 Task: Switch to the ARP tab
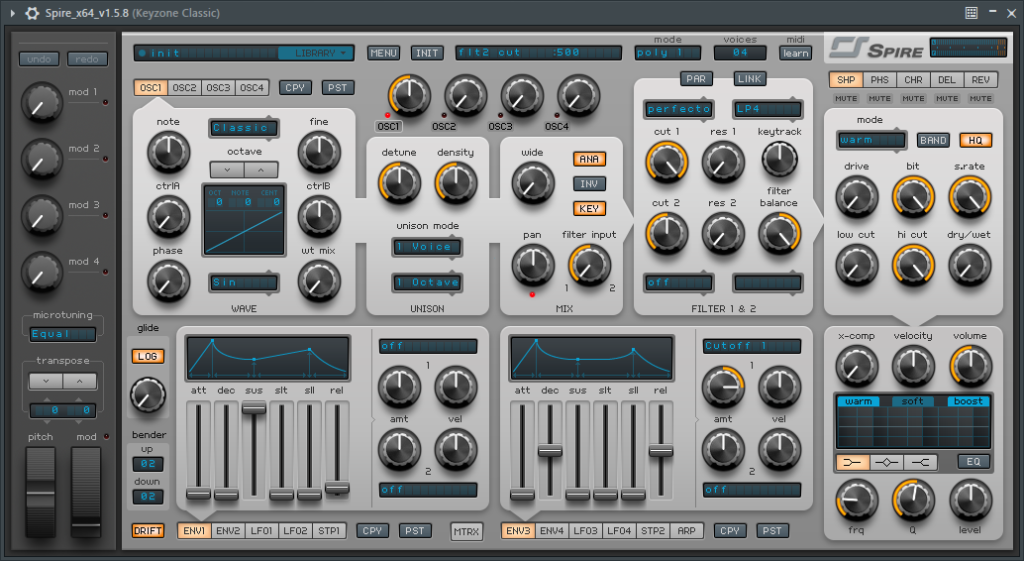(x=686, y=530)
